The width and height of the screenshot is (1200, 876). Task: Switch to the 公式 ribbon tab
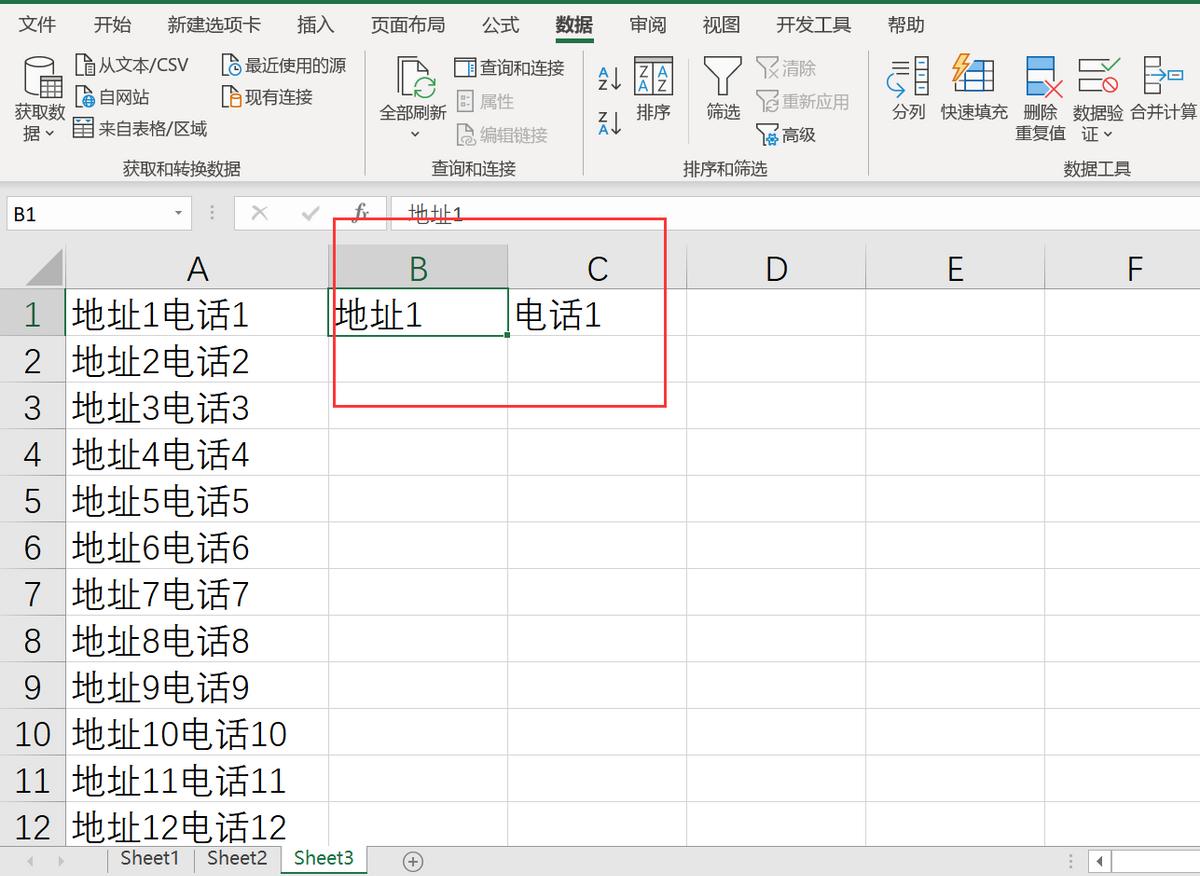(x=500, y=25)
